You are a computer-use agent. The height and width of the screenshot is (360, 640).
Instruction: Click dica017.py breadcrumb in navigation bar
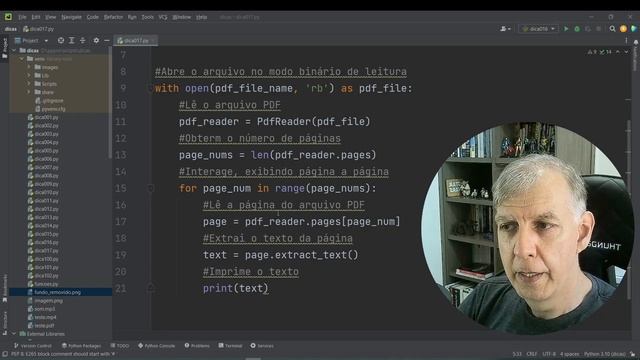(x=38, y=29)
